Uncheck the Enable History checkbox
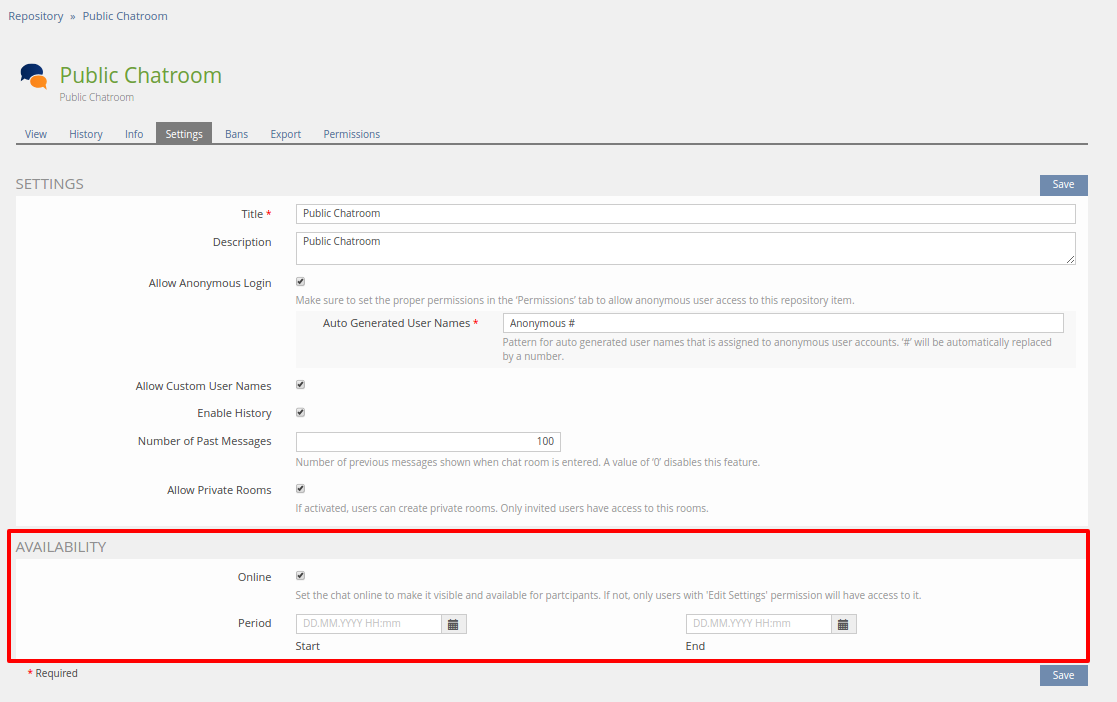 point(300,412)
